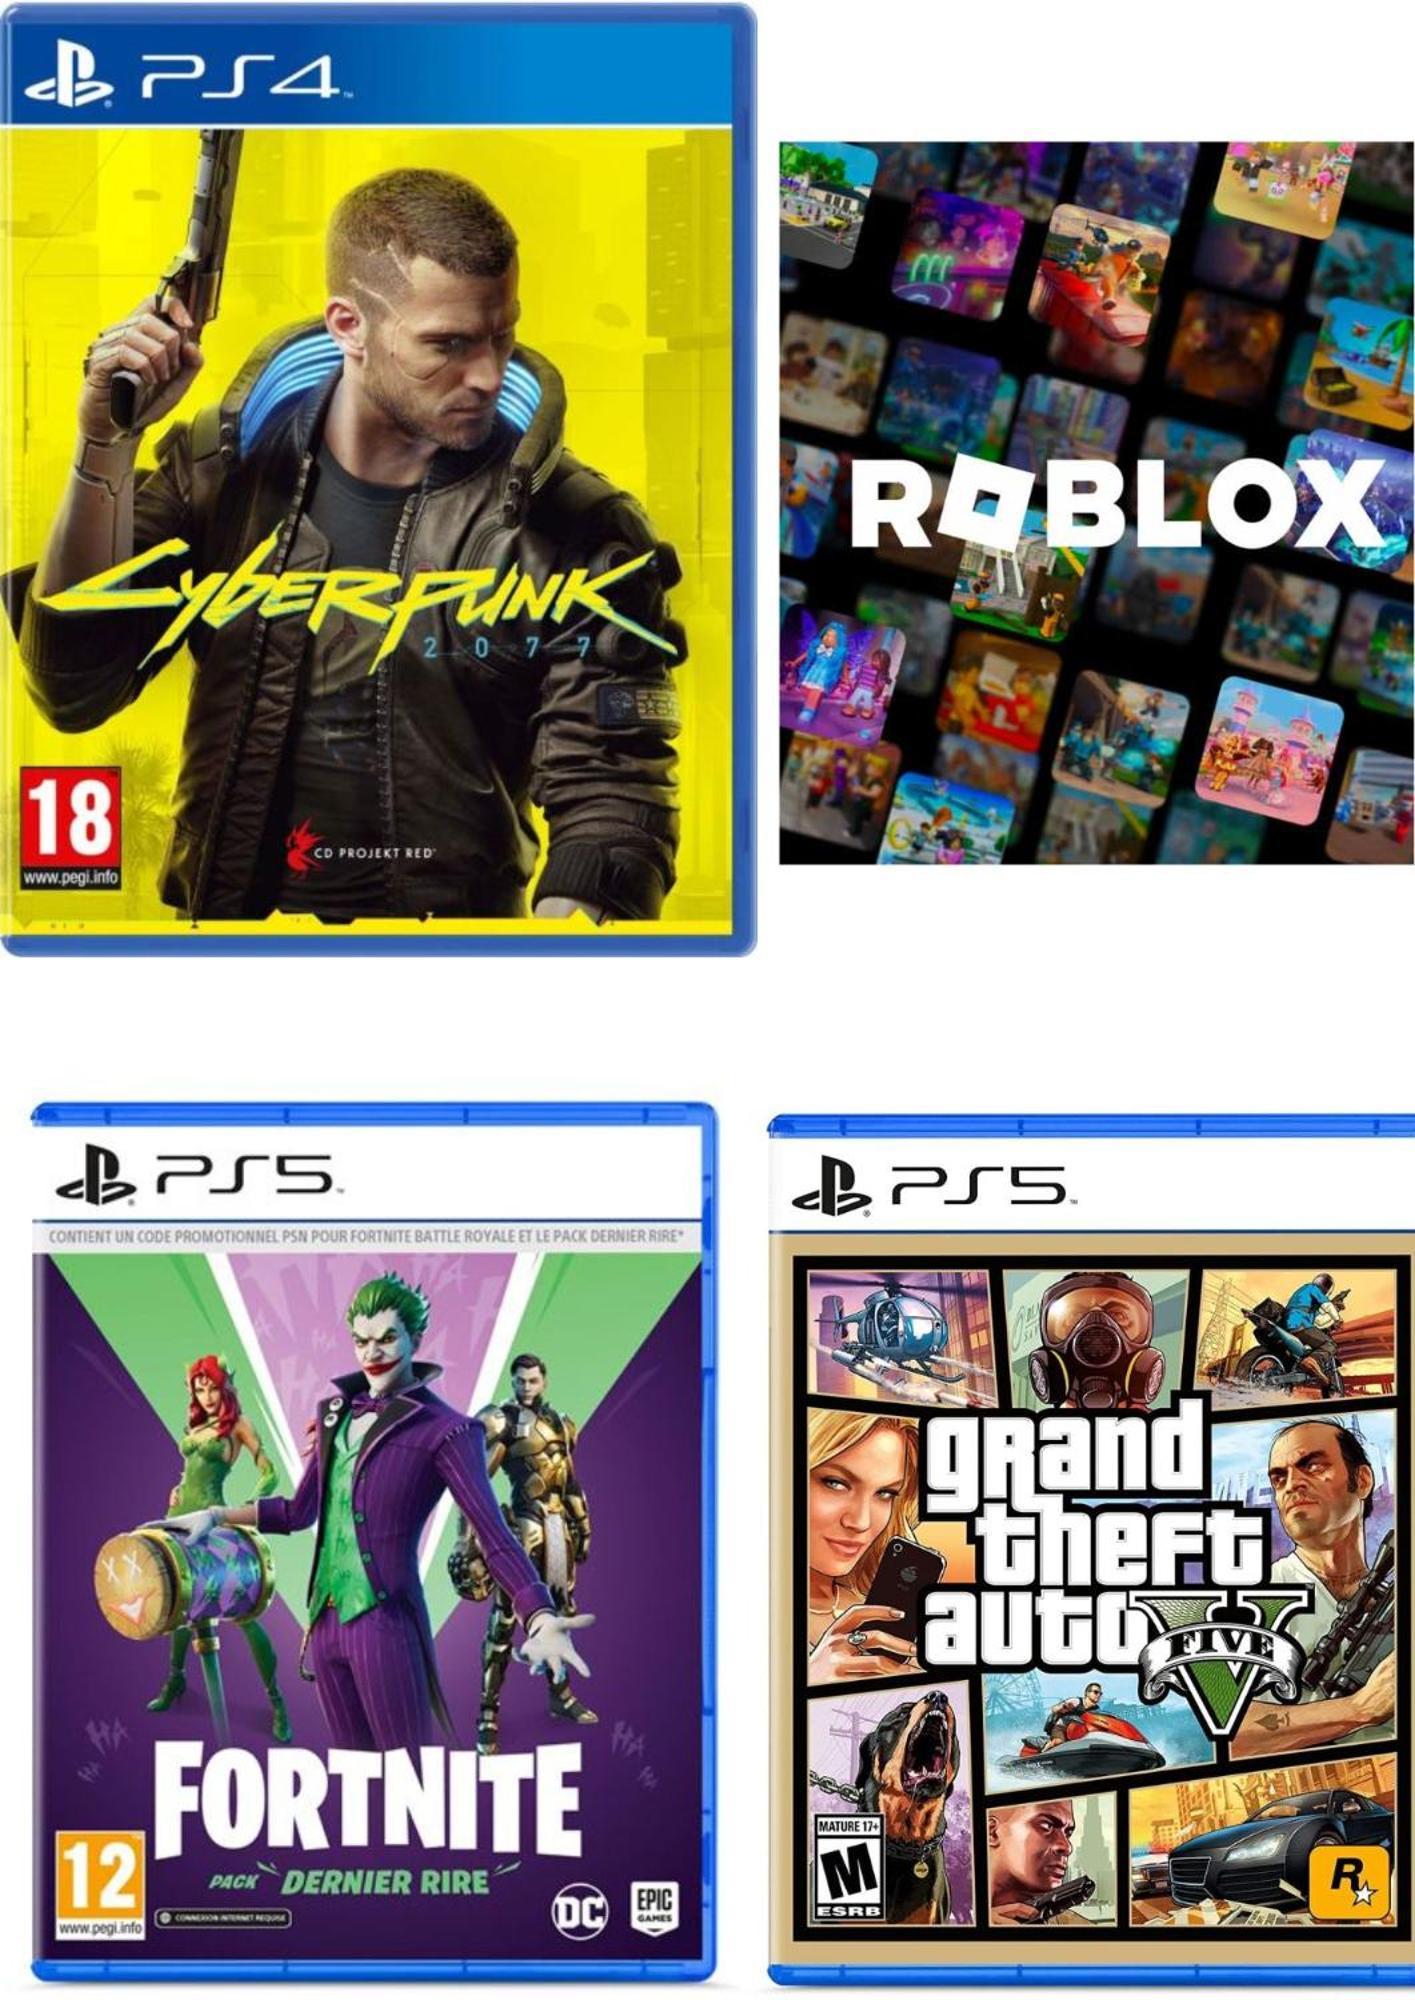Click the helicopter panel on GTA cover
The width and height of the screenshot is (1415, 2000).
click(x=898, y=1337)
